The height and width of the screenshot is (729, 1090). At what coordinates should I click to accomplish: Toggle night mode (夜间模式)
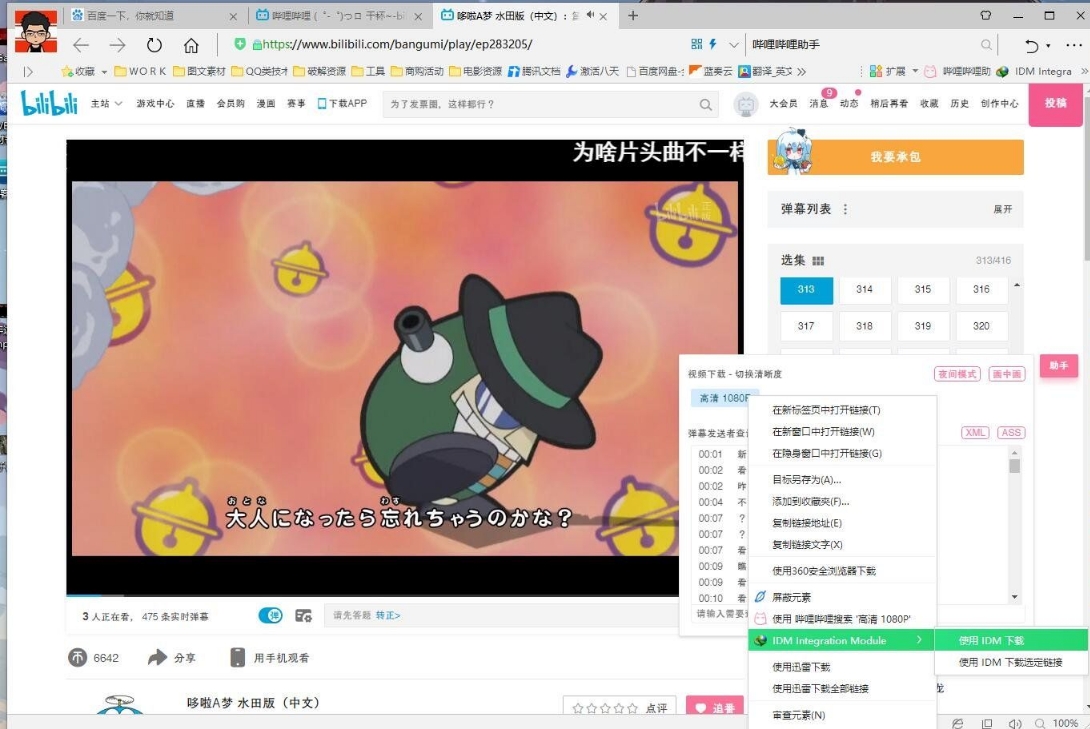coord(957,374)
